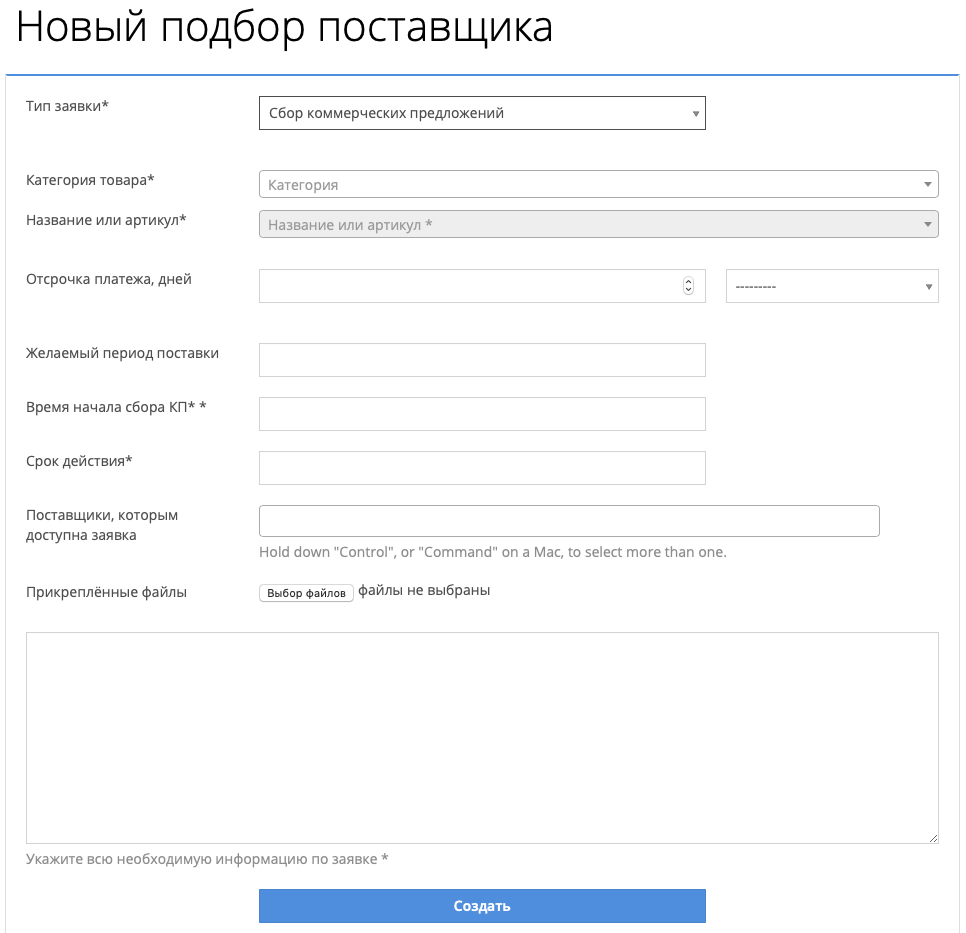Click the 'Новый подбор поставщика' page heading
This screenshot has width=966, height=933.
coord(285,28)
